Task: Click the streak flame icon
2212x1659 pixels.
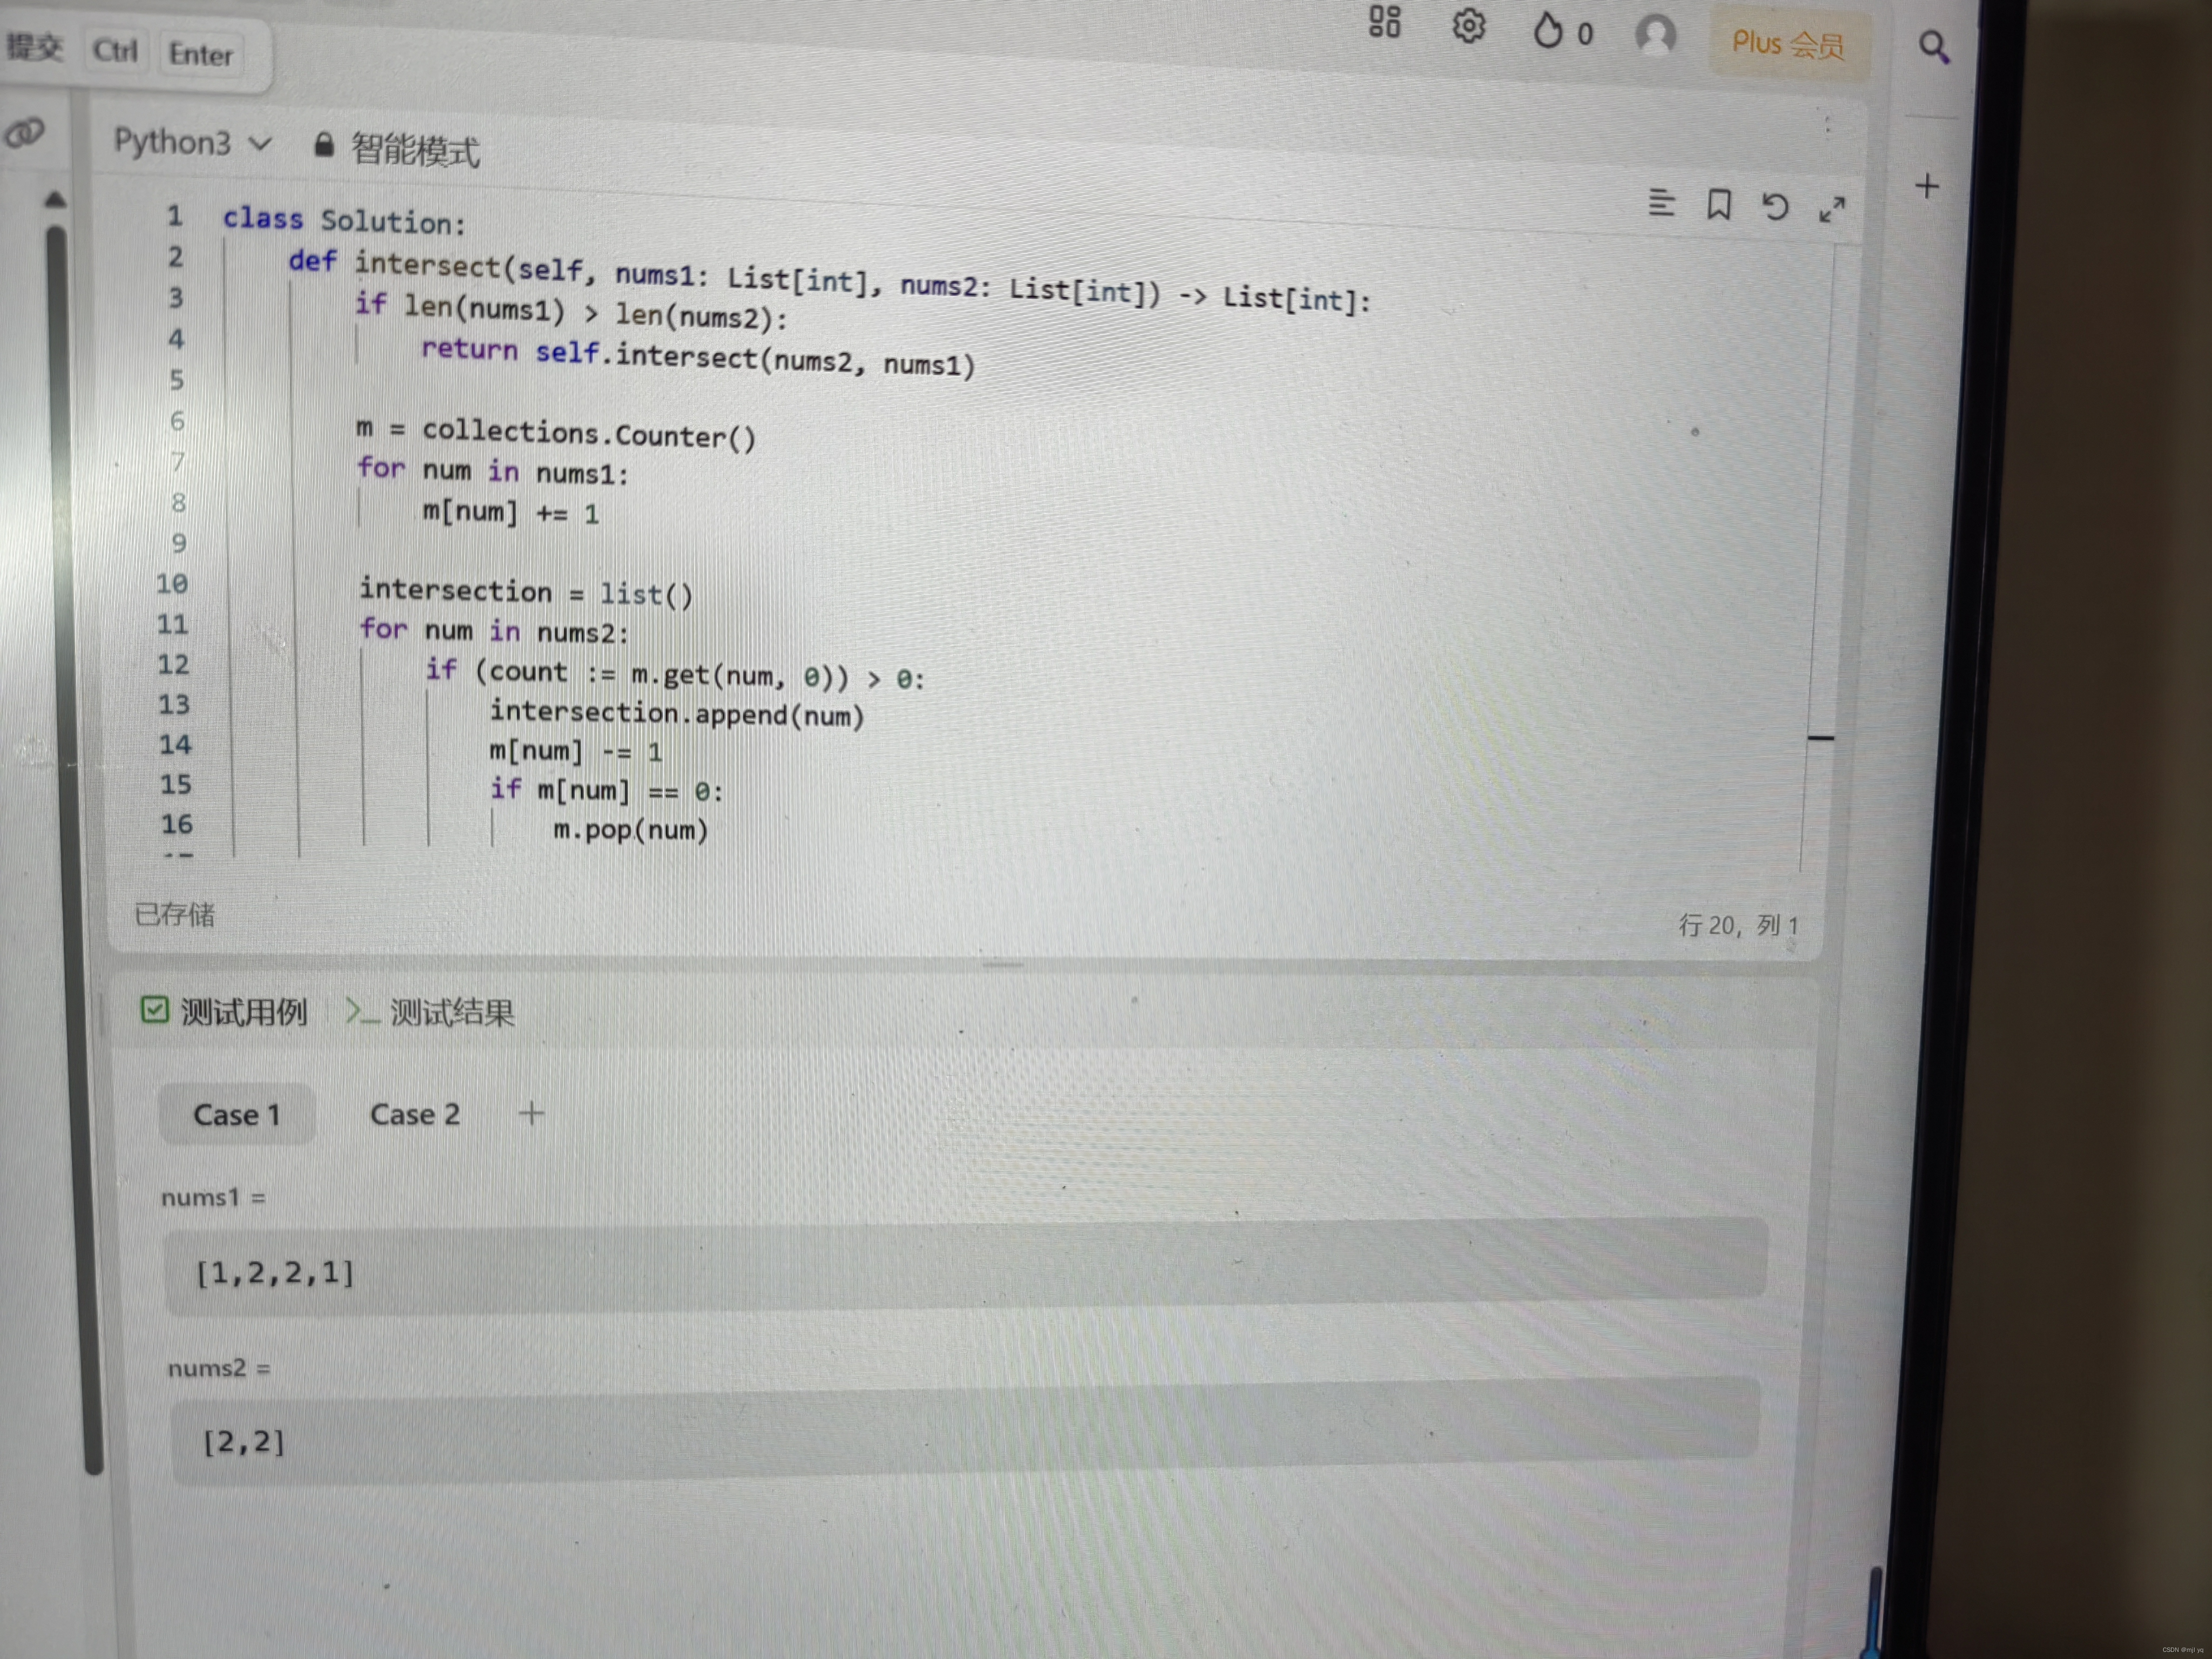Action: [x=1547, y=31]
